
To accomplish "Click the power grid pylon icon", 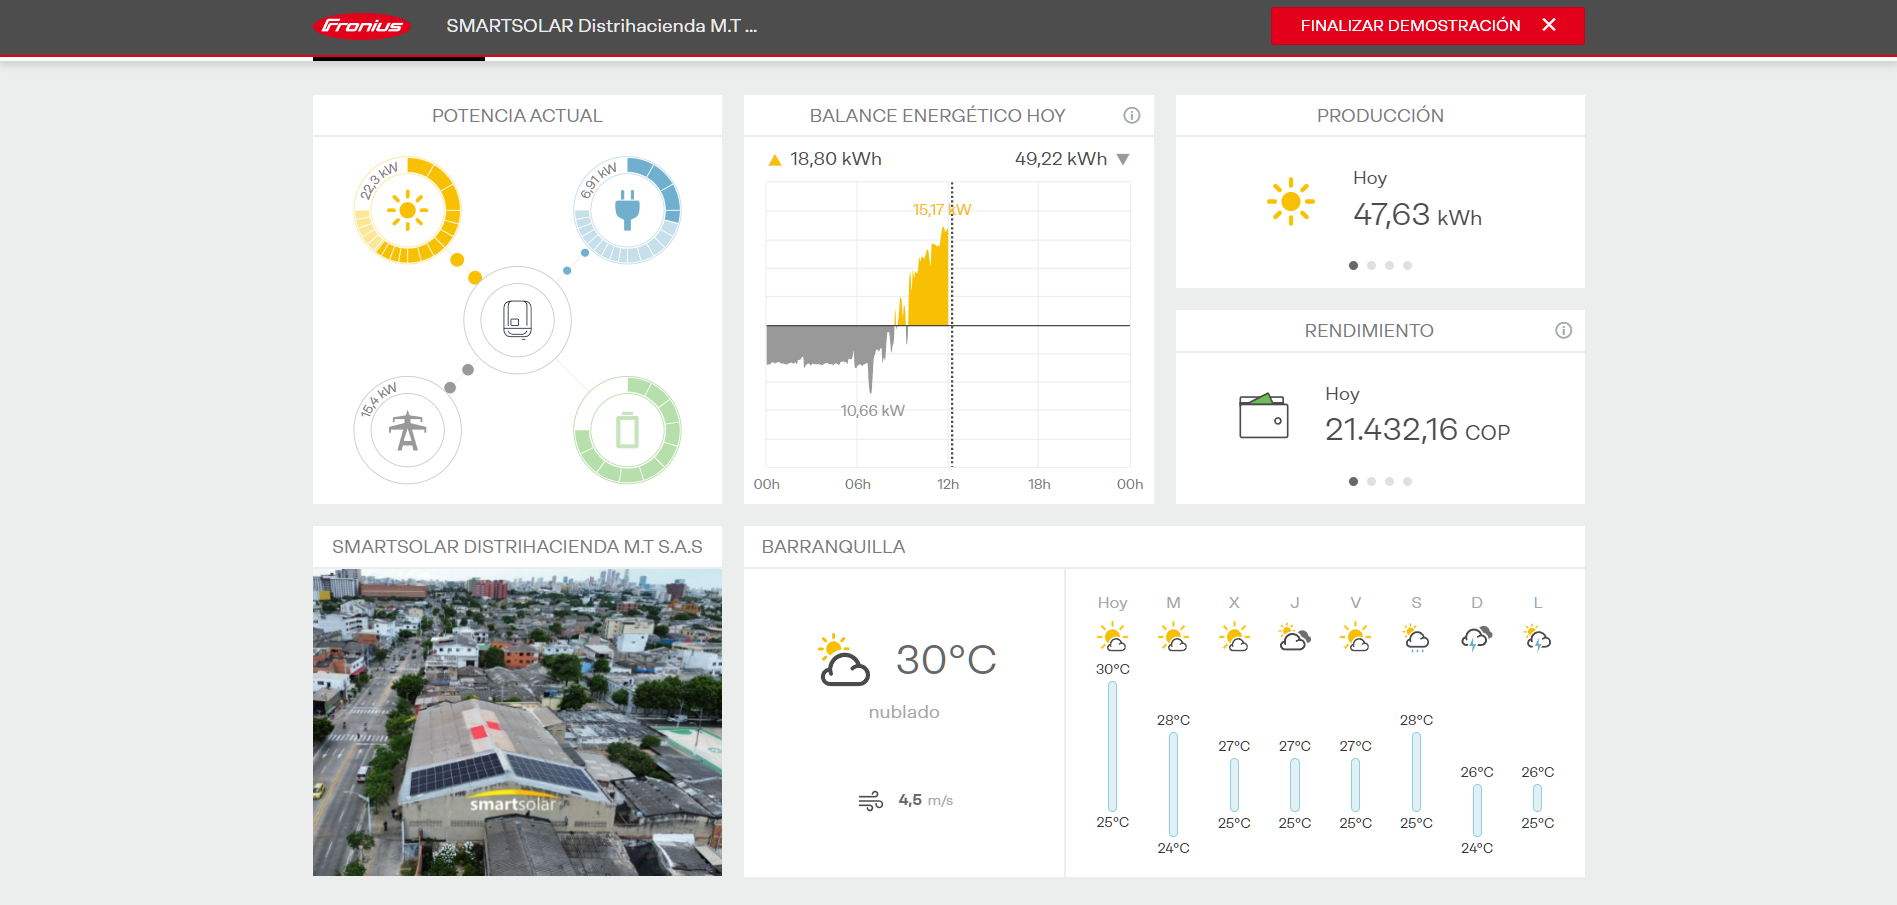I will 407,431.
